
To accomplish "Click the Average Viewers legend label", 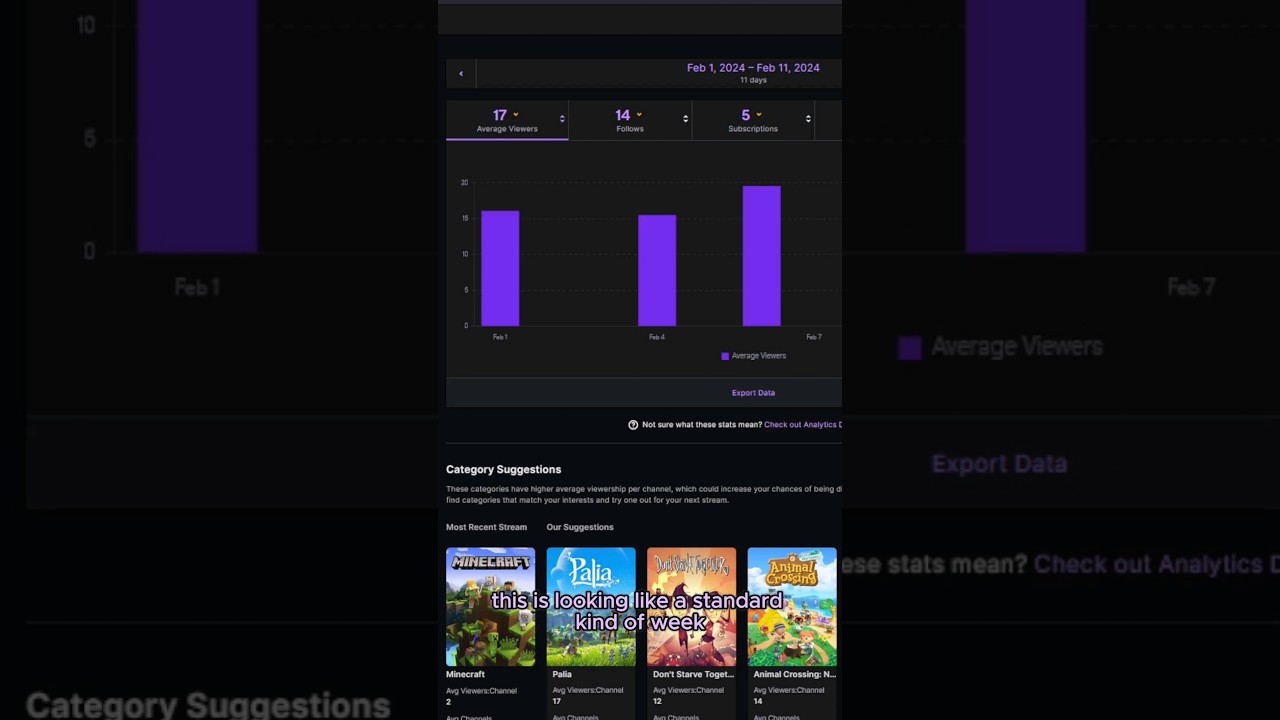I will pos(759,356).
